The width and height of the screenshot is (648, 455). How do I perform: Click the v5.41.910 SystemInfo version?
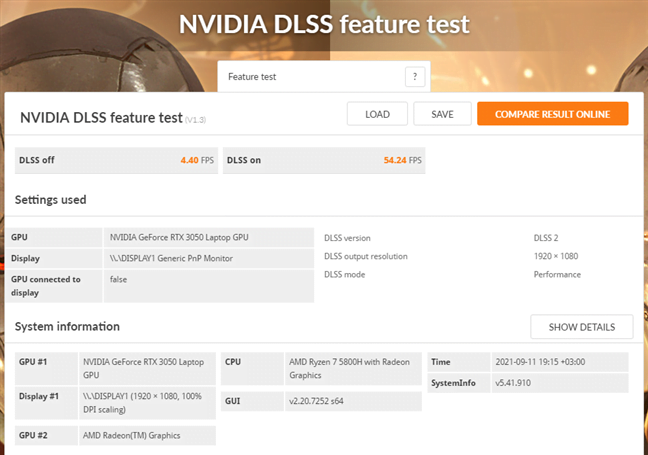click(513, 383)
